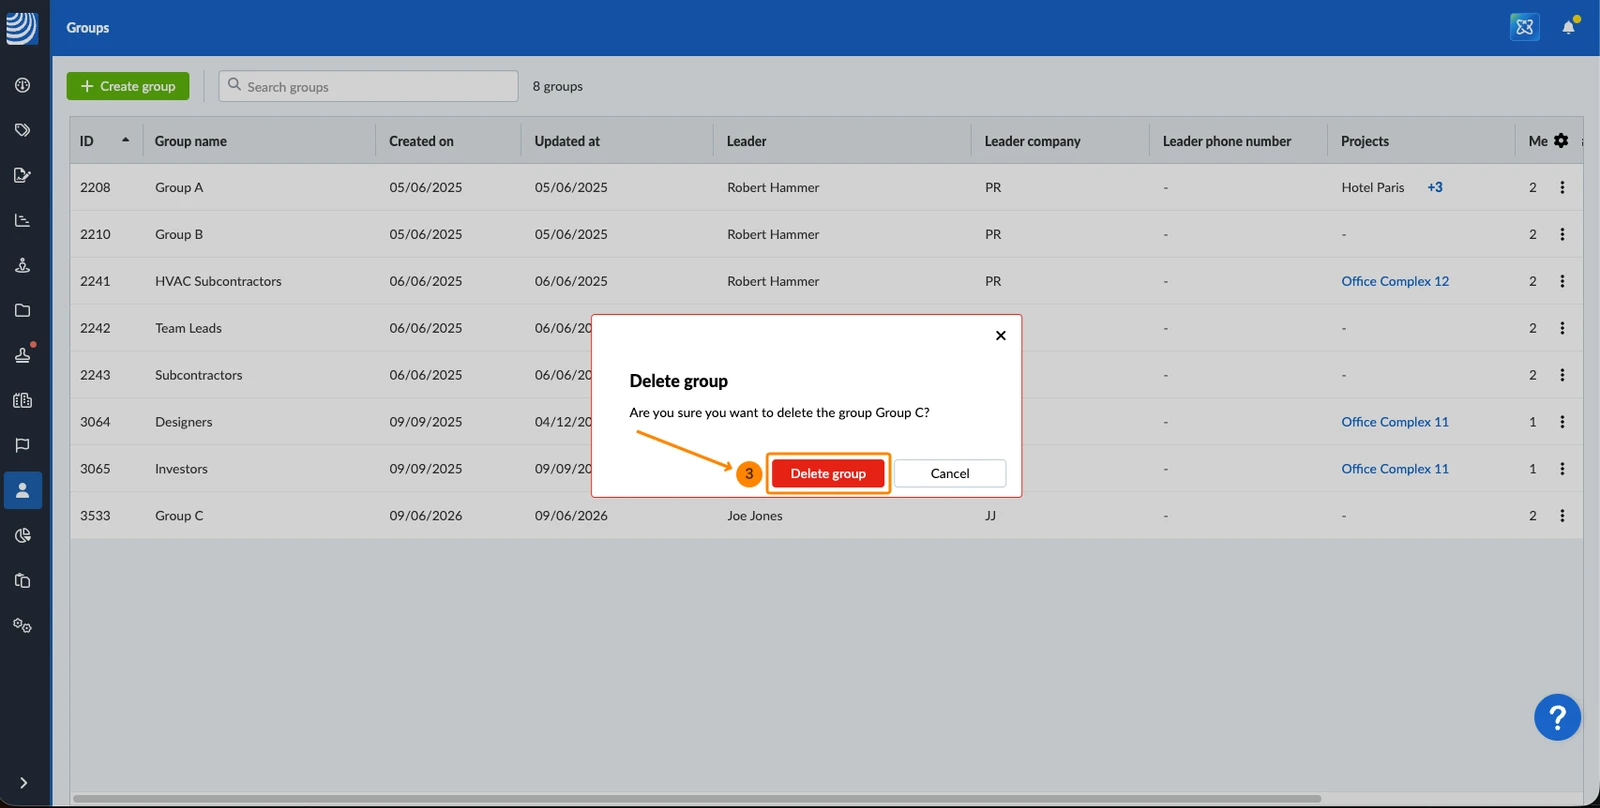Open the notifications bell
1600x808 pixels.
pyautogui.click(x=1568, y=27)
